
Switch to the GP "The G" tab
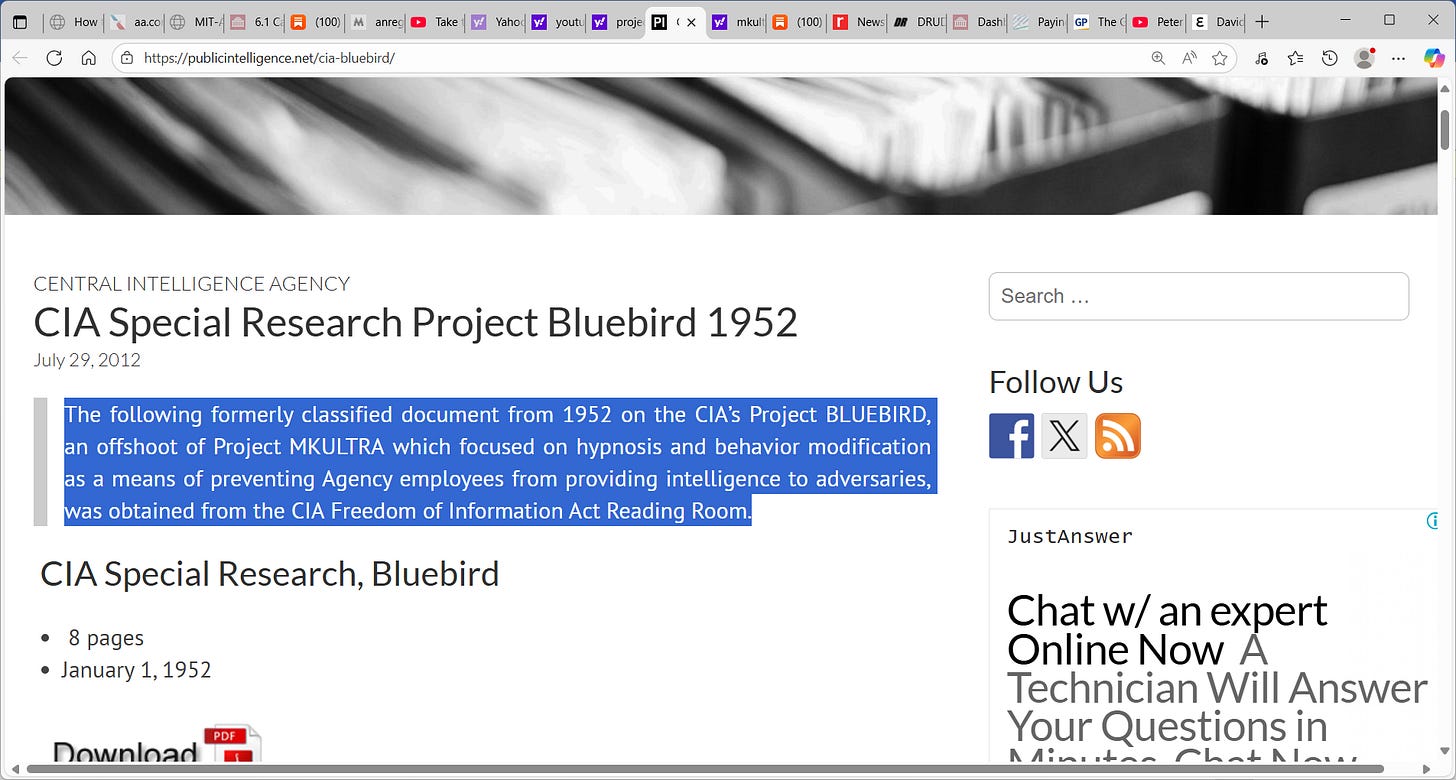point(1096,21)
